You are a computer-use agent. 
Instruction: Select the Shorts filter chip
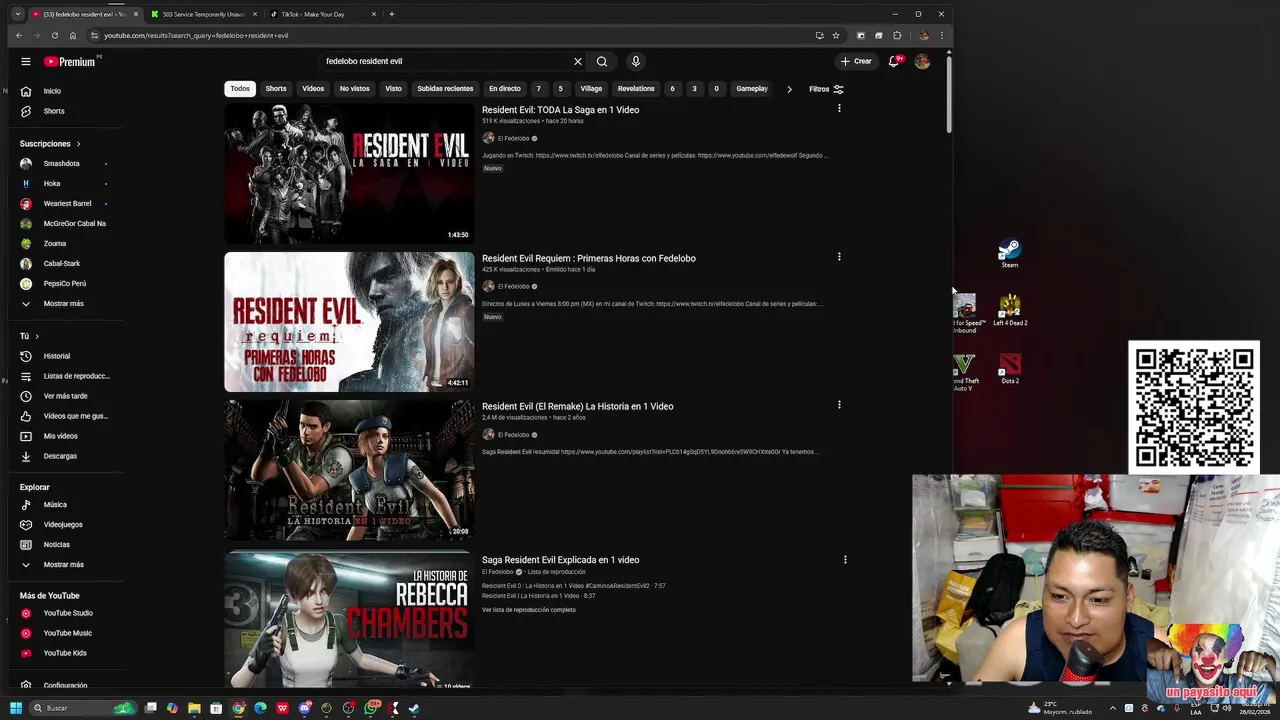276,89
